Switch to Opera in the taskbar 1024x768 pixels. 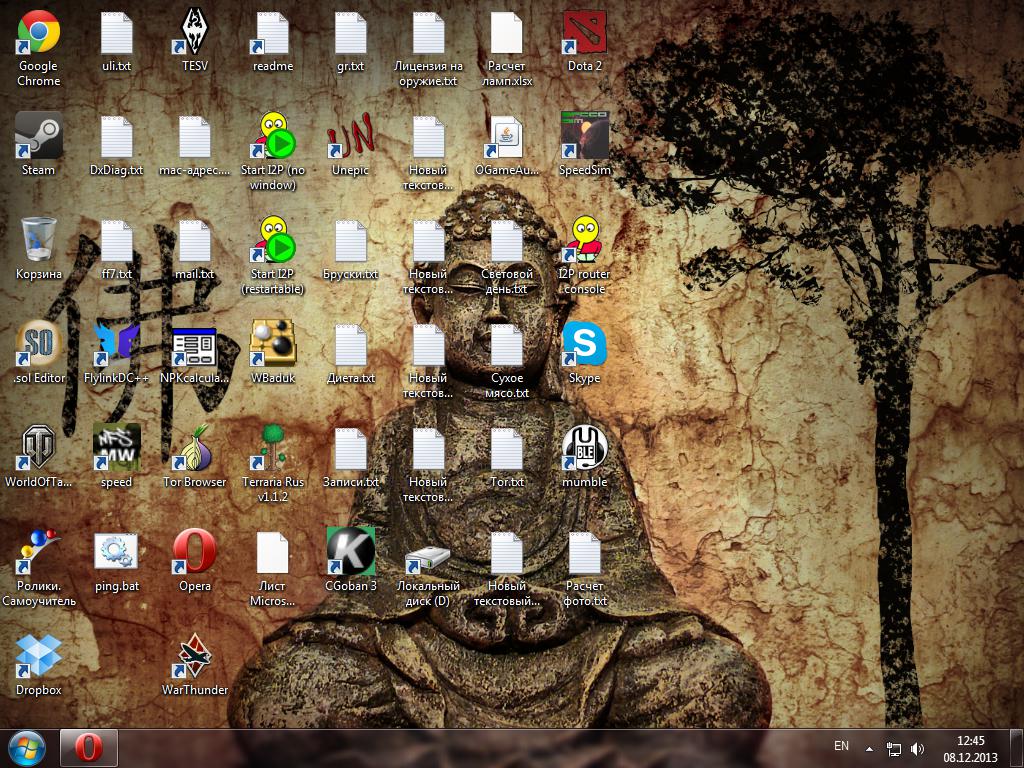[x=89, y=748]
